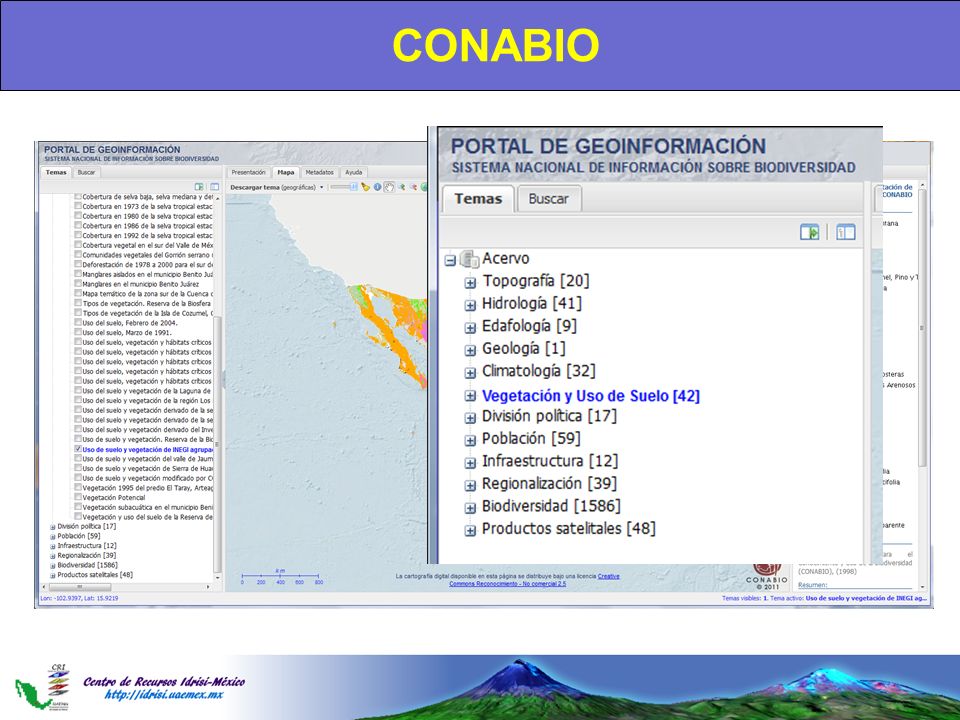Check the 'Manglares aislados' layer checkbox
The height and width of the screenshot is (720, 960).
tap(78, 274)
